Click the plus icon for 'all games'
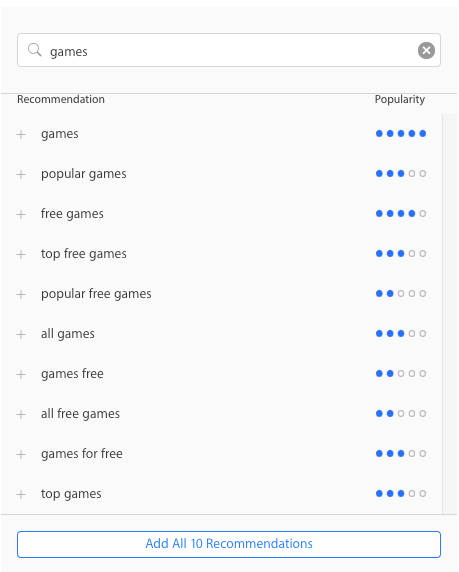Viewport: 459px width, 572px height. 21,335
